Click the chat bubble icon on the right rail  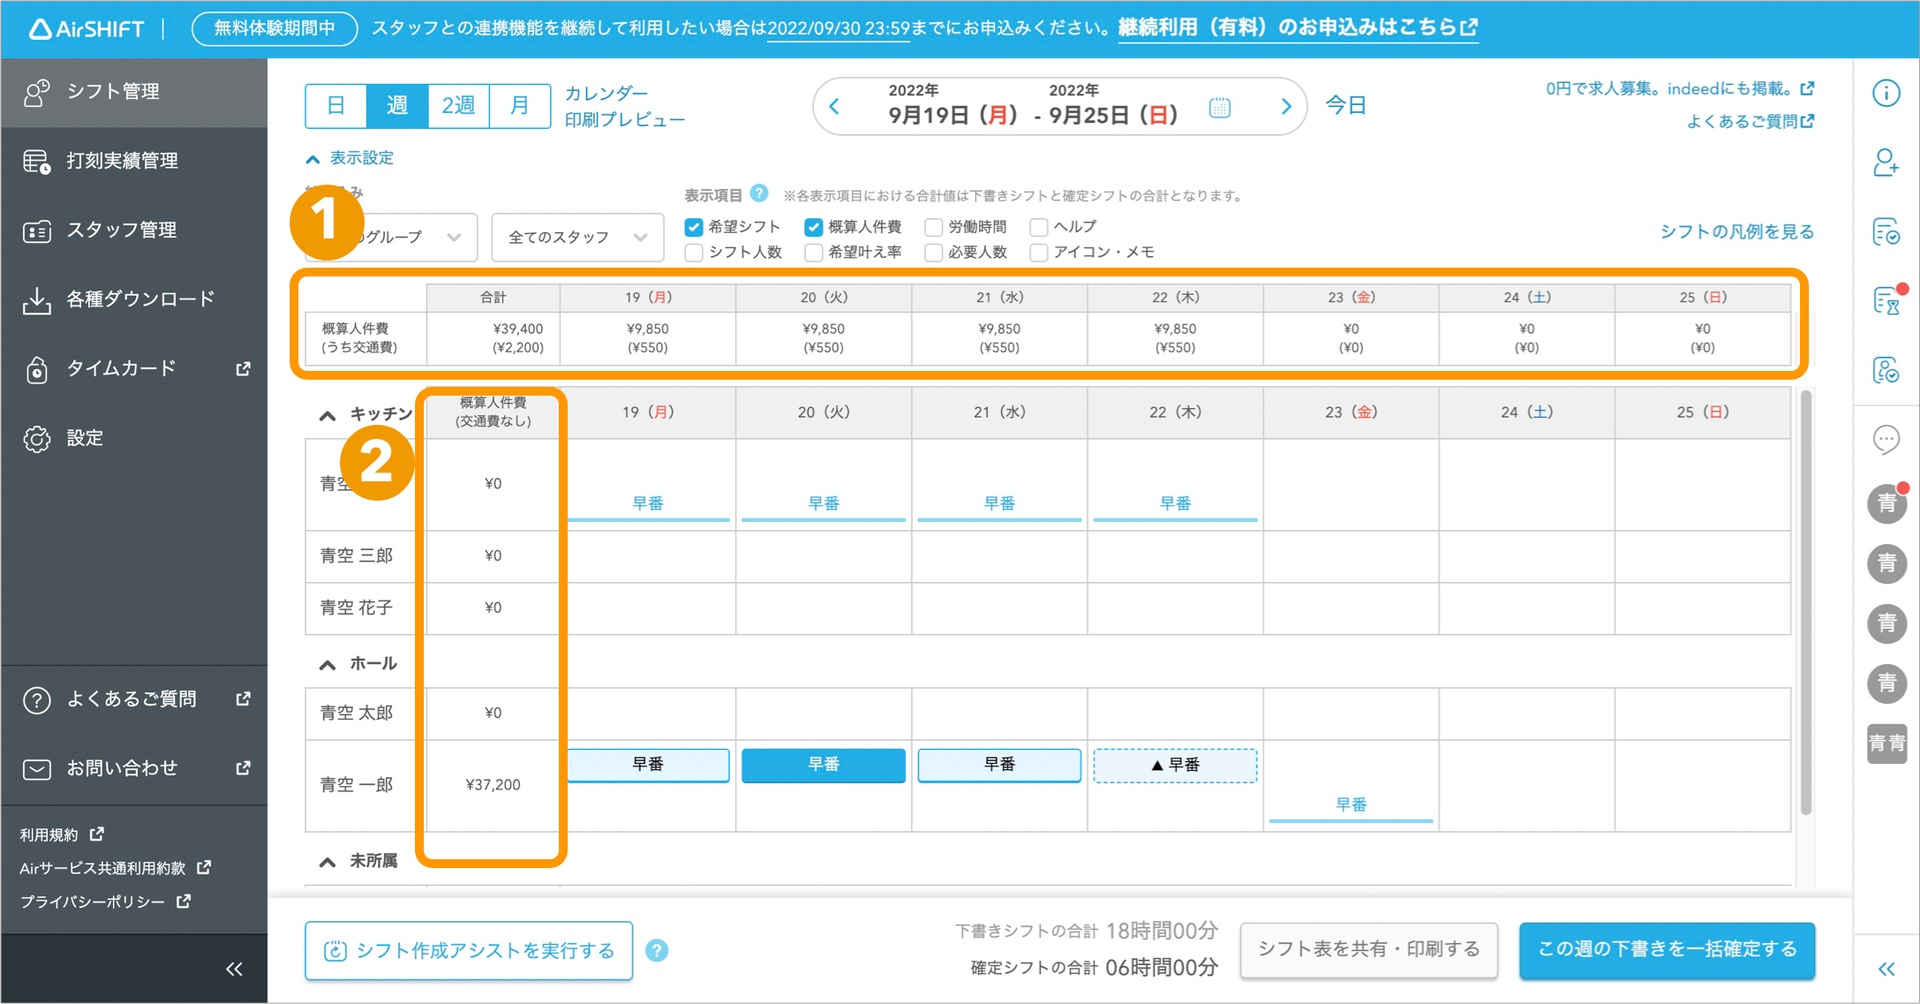[x=1886, y=439]
